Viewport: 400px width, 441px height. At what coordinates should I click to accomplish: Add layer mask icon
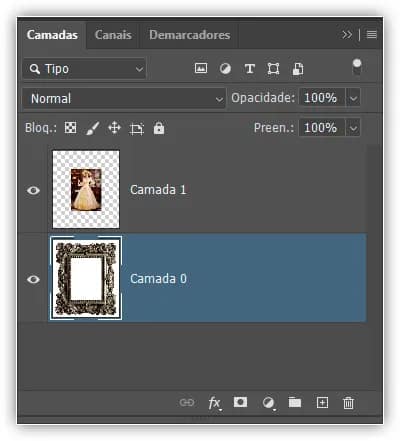pyautogui.click(x=240, y=402)
